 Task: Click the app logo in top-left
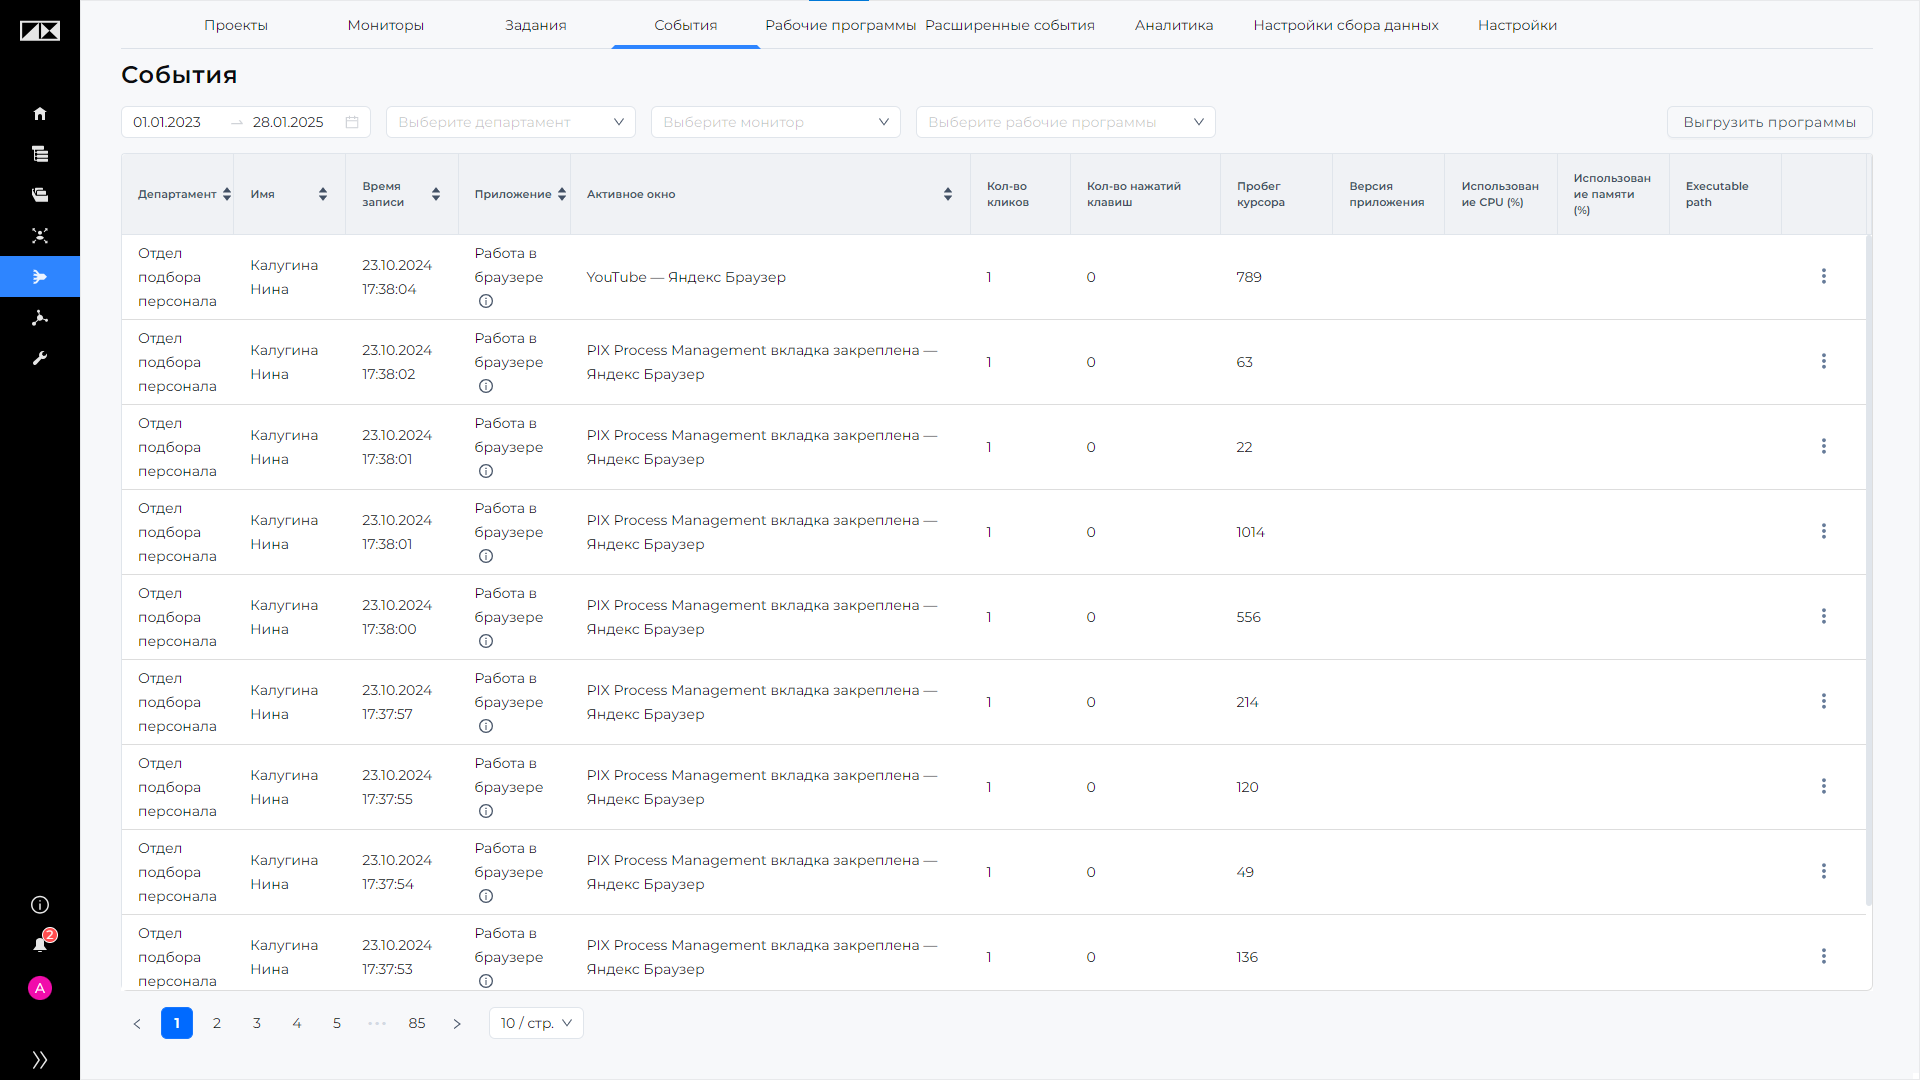click(x=40, y=31)
